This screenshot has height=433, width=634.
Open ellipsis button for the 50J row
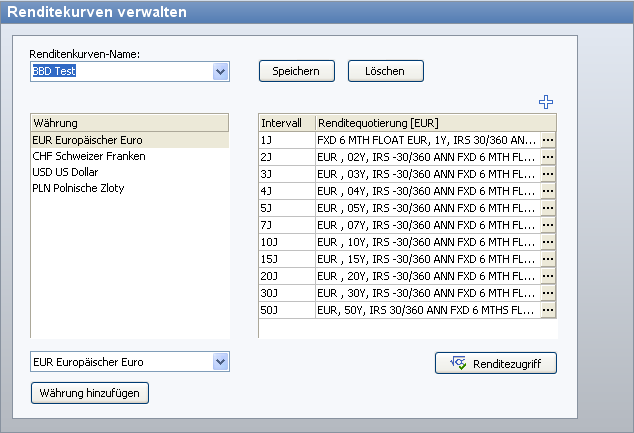[x=547, y=310]
